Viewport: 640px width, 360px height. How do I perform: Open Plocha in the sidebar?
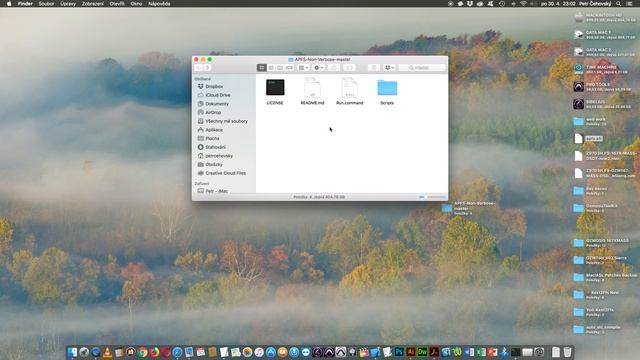tap(212, 138)
